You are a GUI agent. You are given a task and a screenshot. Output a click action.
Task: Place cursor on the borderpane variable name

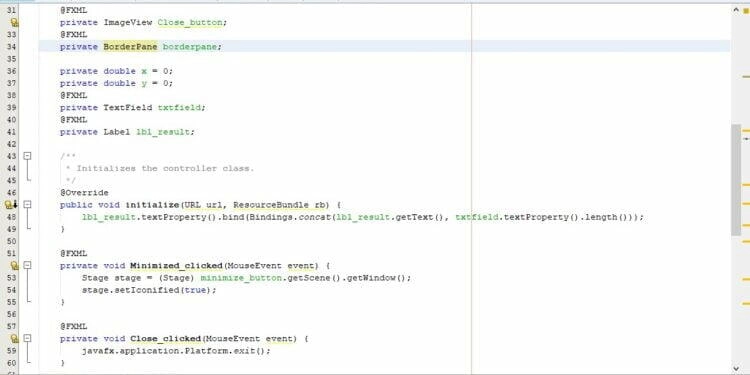click(x=190, y=46)
